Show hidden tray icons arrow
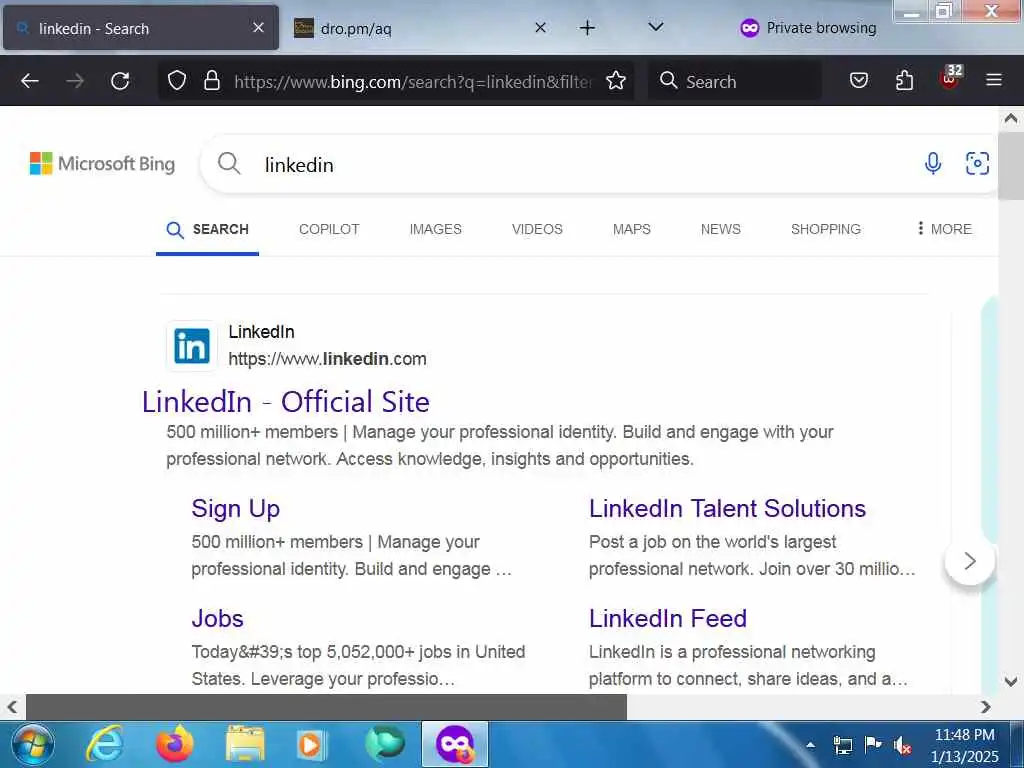 point(810,744)
